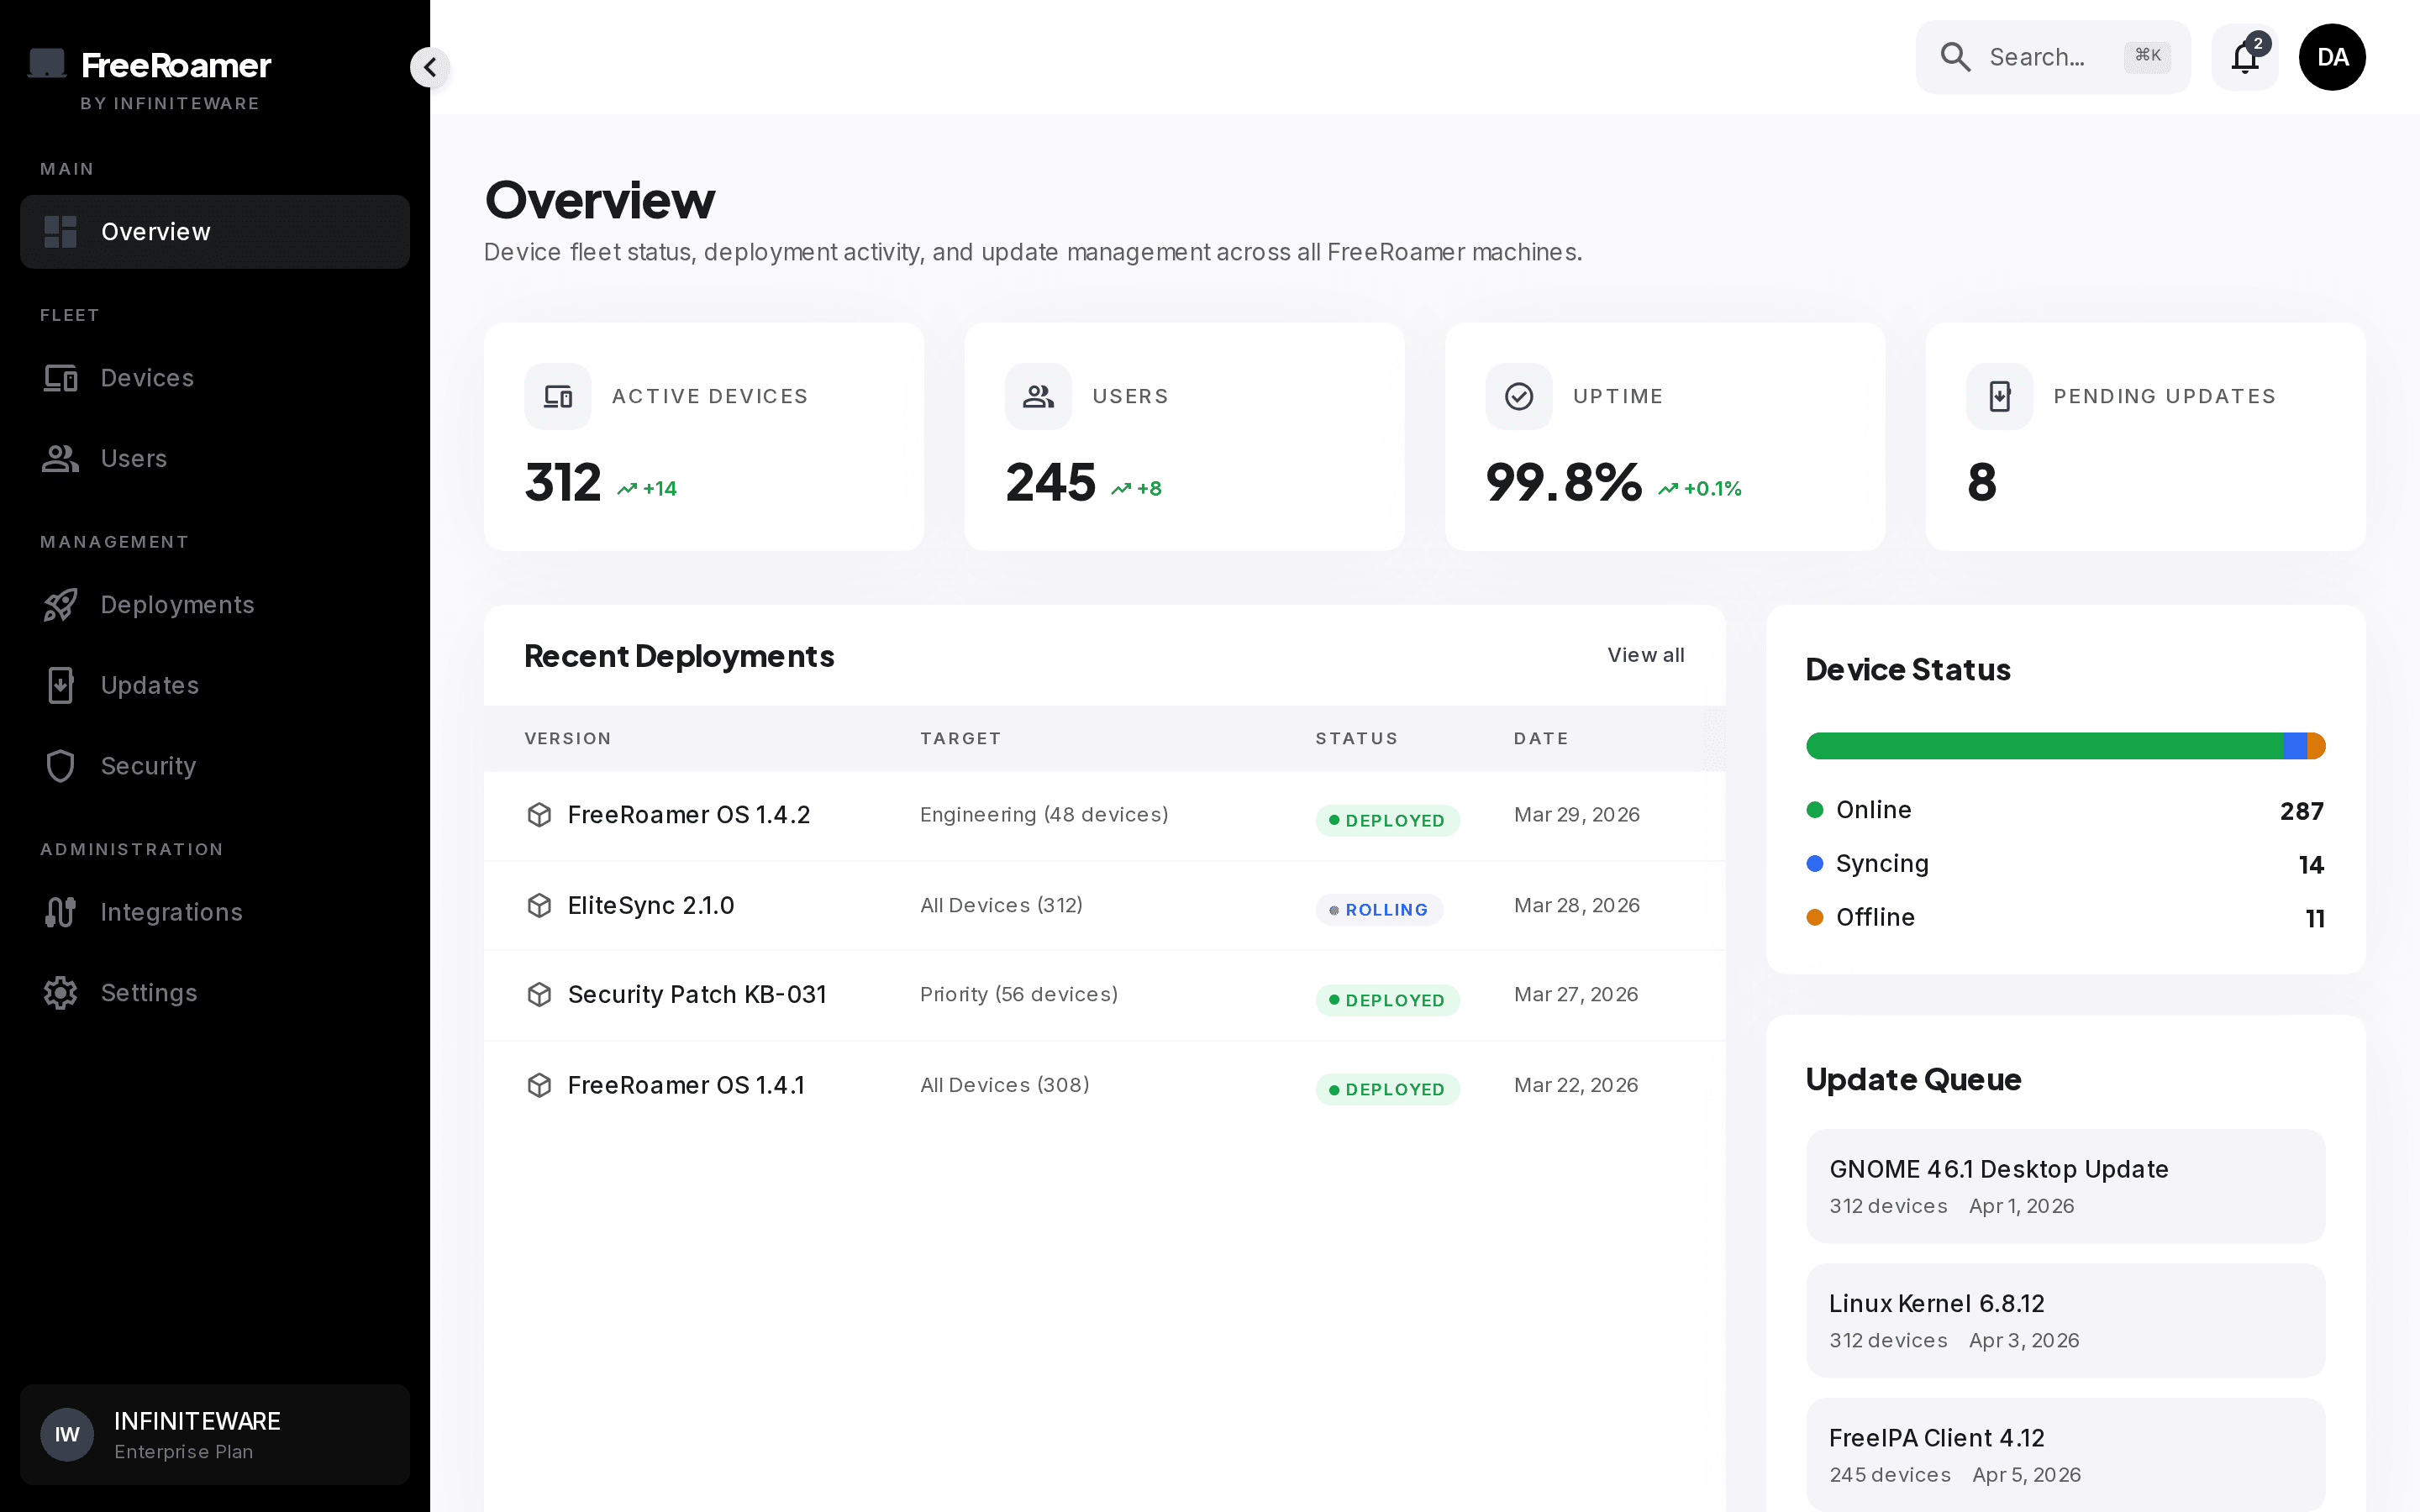Click the Version column header
The width and height of the screenshot is (2420, 1512).
tap(568, 738)
